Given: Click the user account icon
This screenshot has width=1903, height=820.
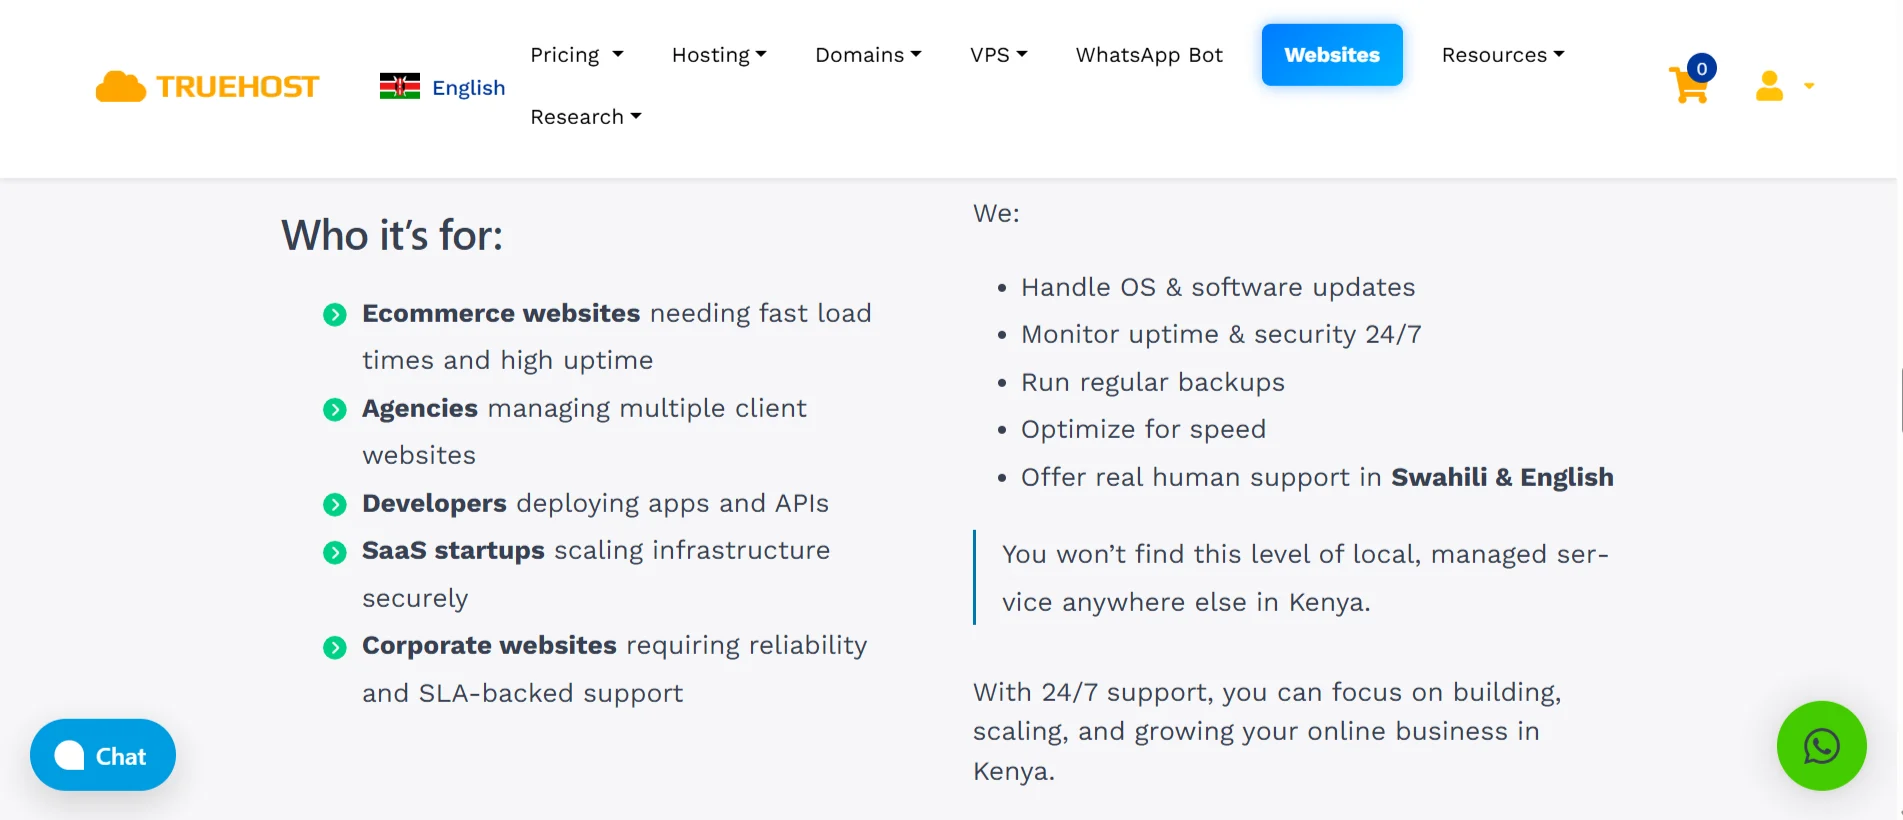Looking at the screenshot, I should 1769,86.
